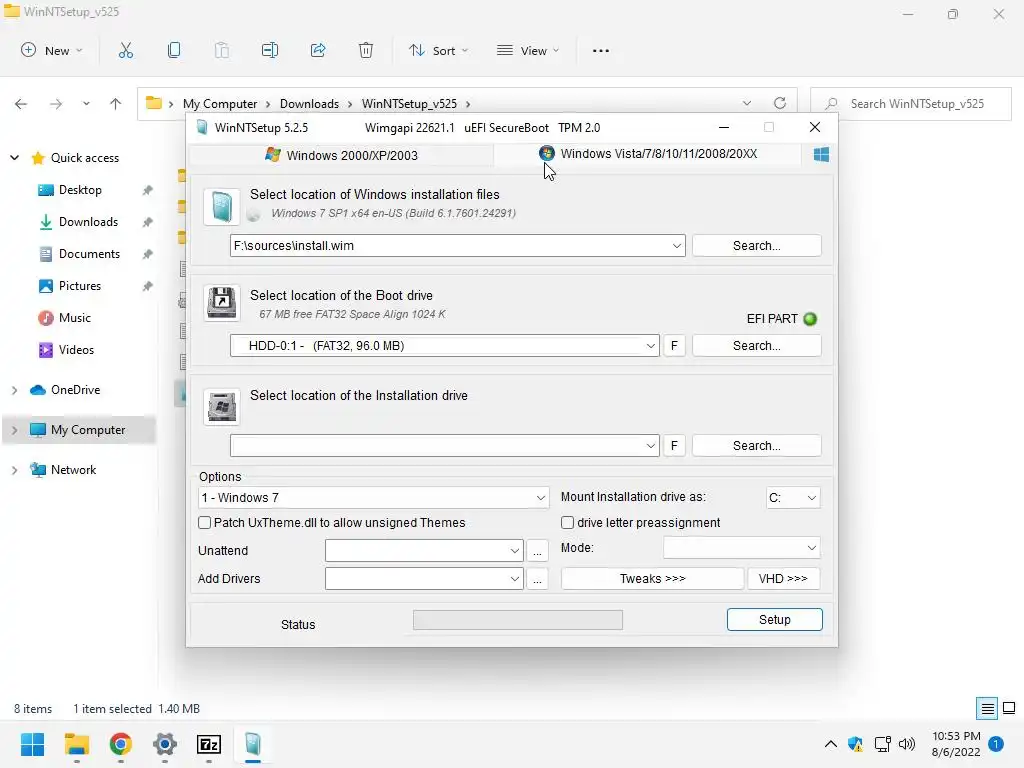Open the Mount Installation drive letter dropdown

[x=811, y=498]
